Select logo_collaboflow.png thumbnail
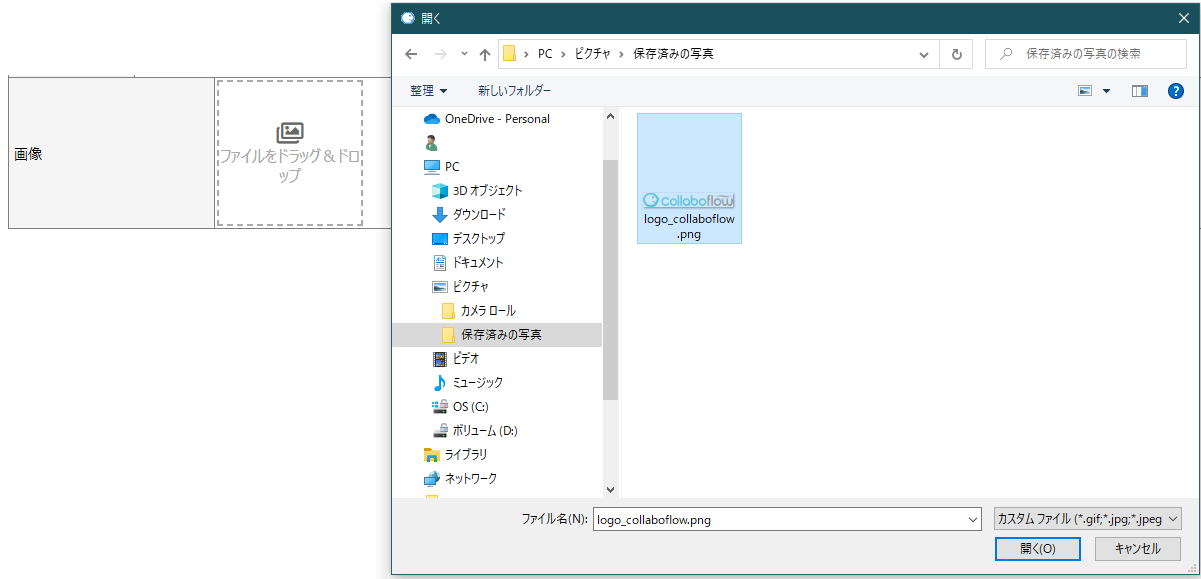The width and height of the screenshot is (1201, 579). 689,178
